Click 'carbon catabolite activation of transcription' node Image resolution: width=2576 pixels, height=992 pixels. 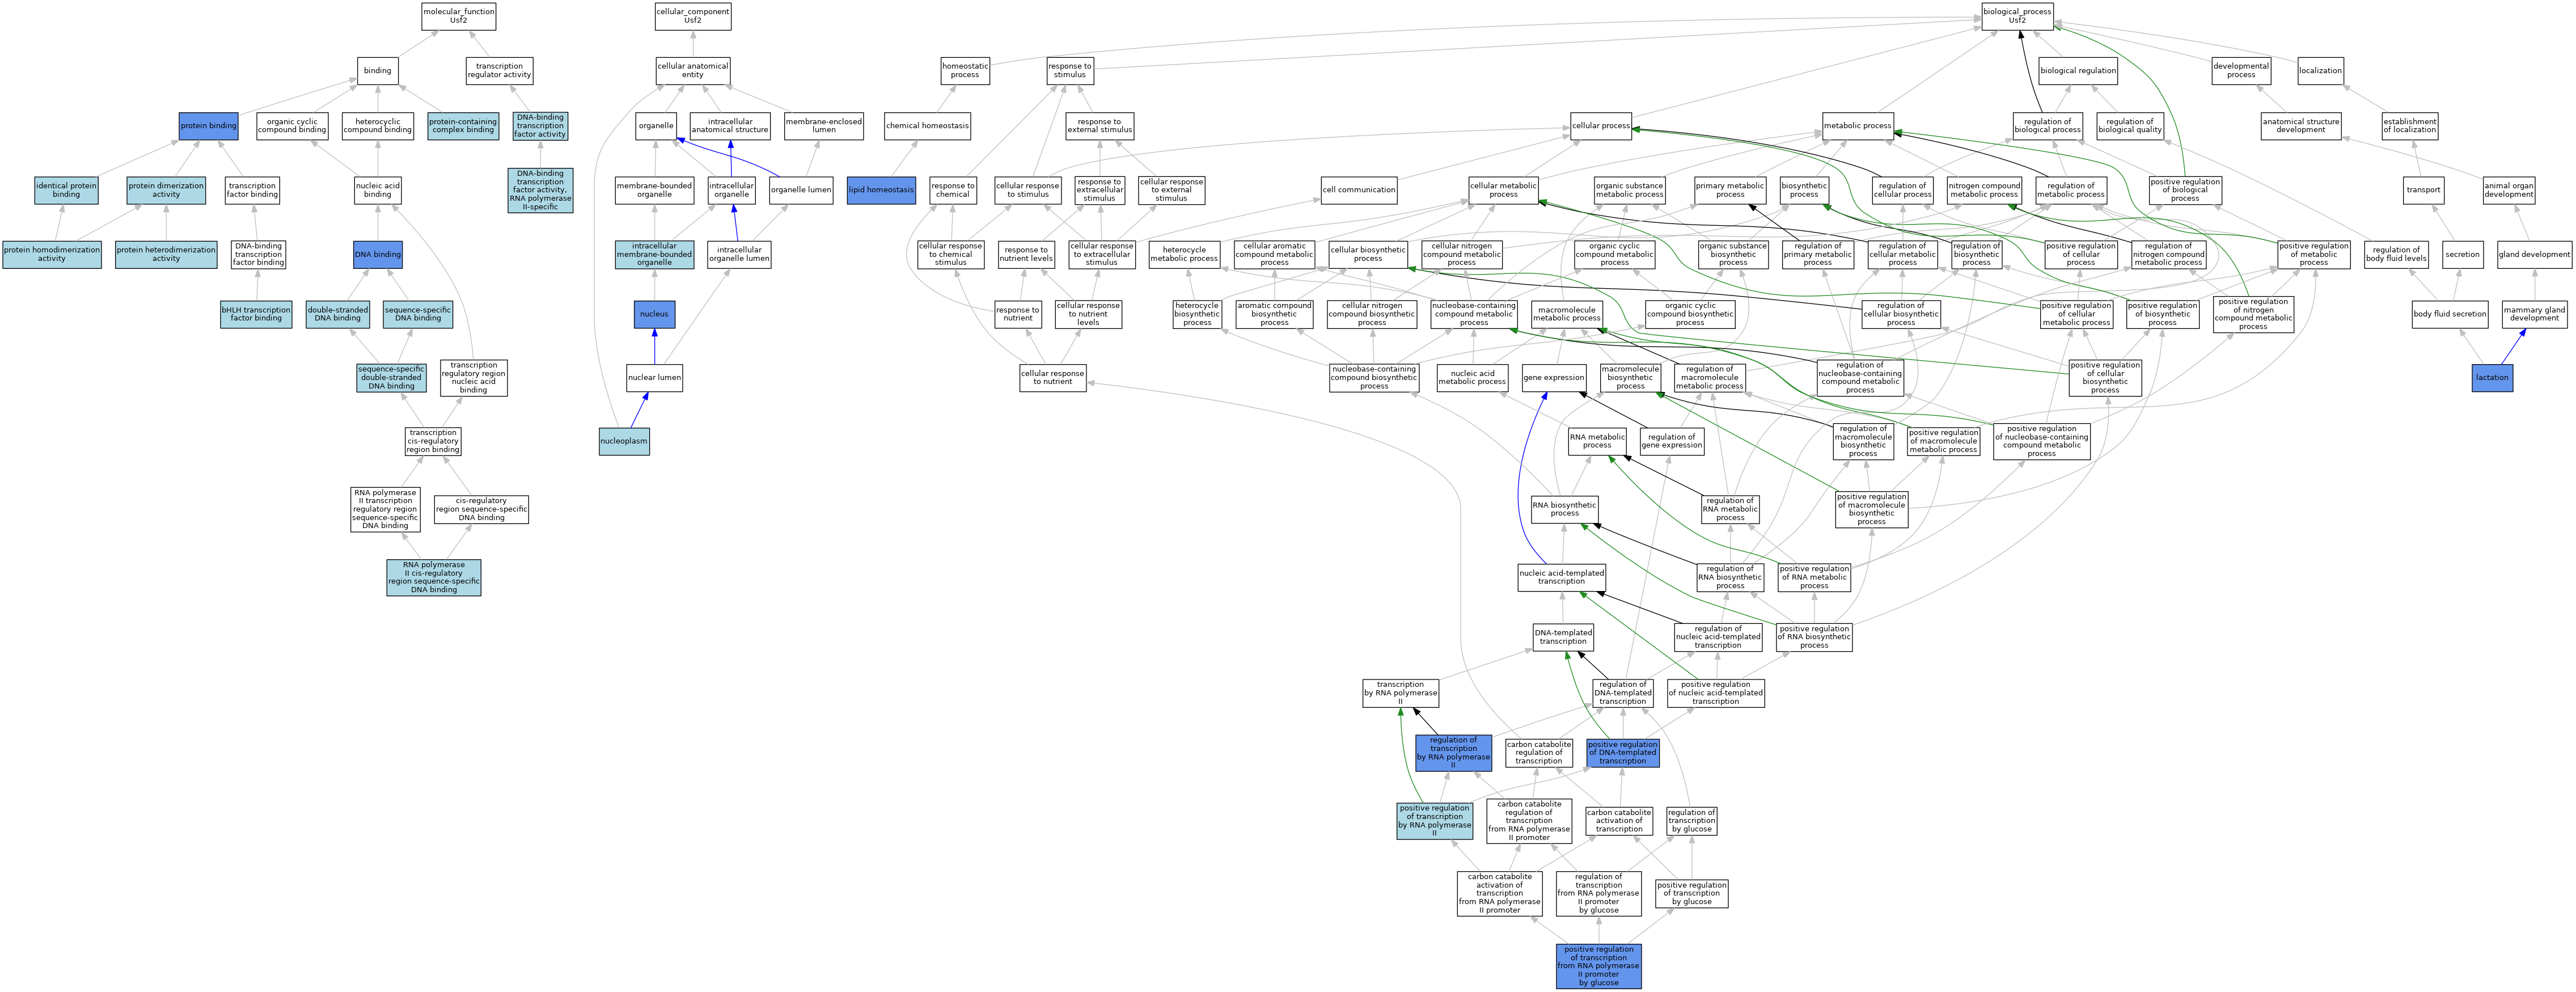1619,820
